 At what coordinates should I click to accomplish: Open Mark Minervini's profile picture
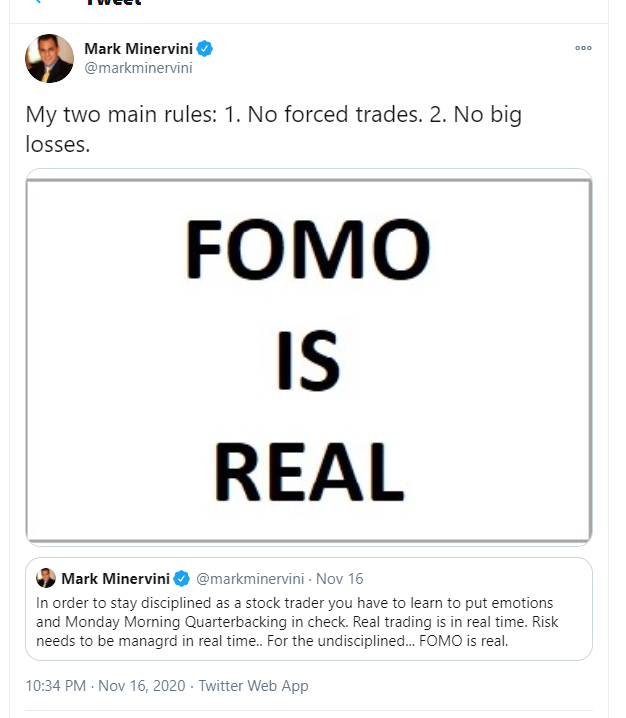click(x=49, y=58)
